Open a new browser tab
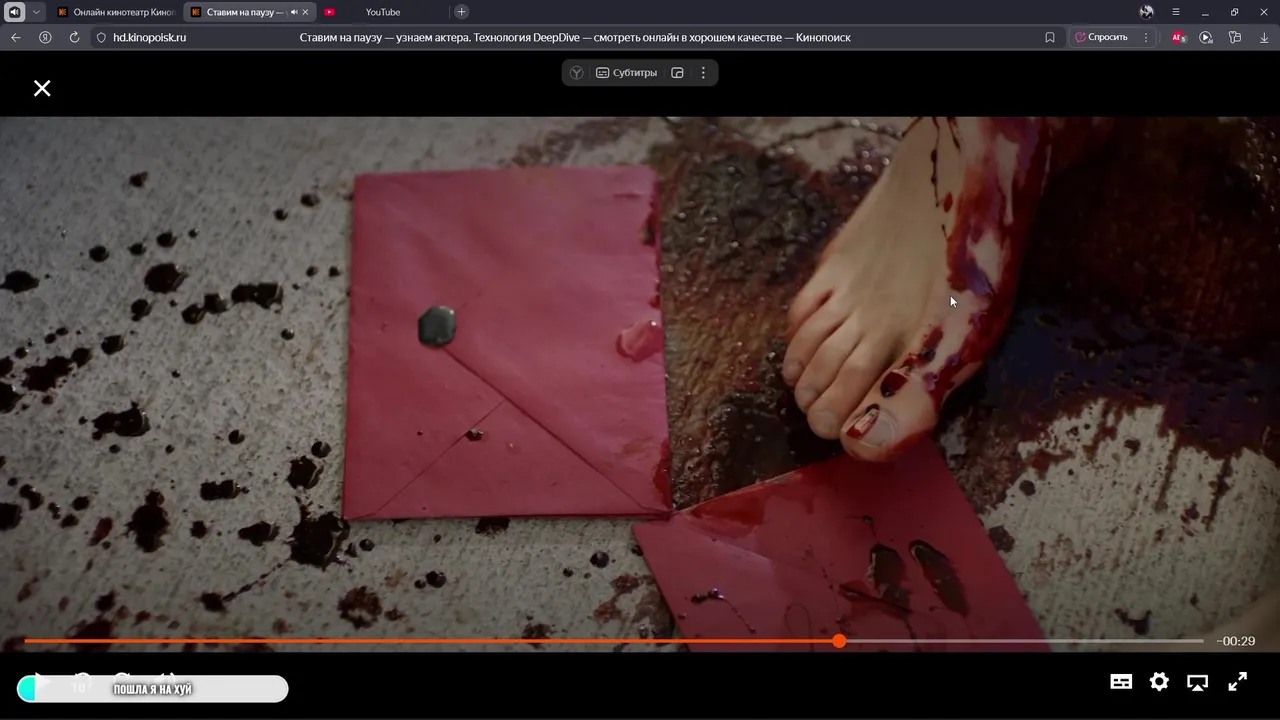The width and height of the screenshot is (1280, 720). point(461,12)
